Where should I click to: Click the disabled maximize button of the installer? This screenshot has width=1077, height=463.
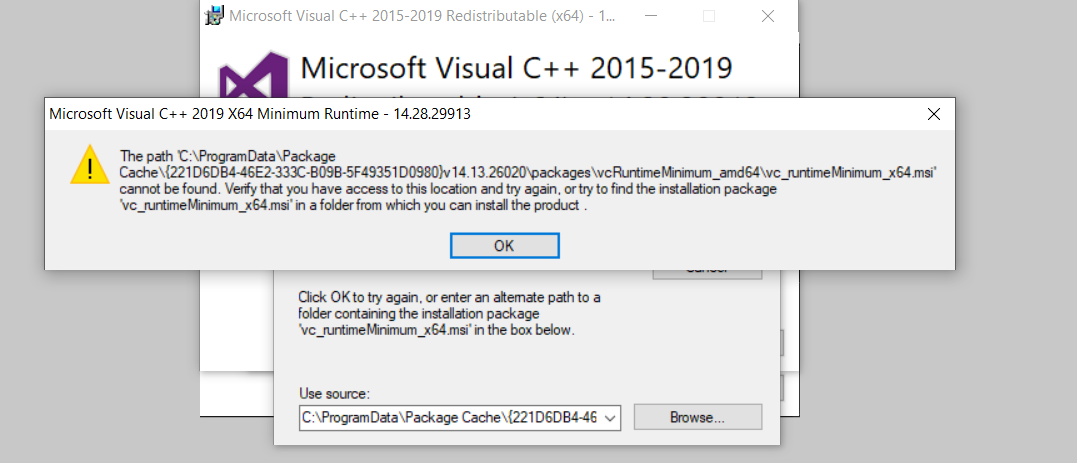click(709, 16)
